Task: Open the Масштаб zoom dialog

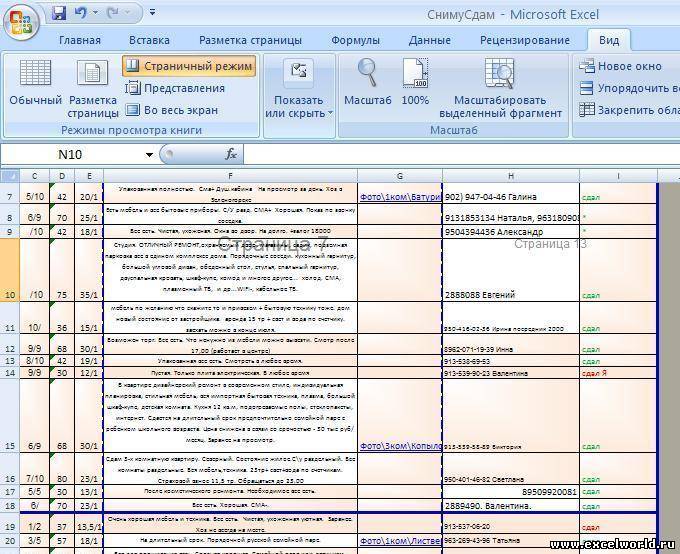Action: (368, 82)
